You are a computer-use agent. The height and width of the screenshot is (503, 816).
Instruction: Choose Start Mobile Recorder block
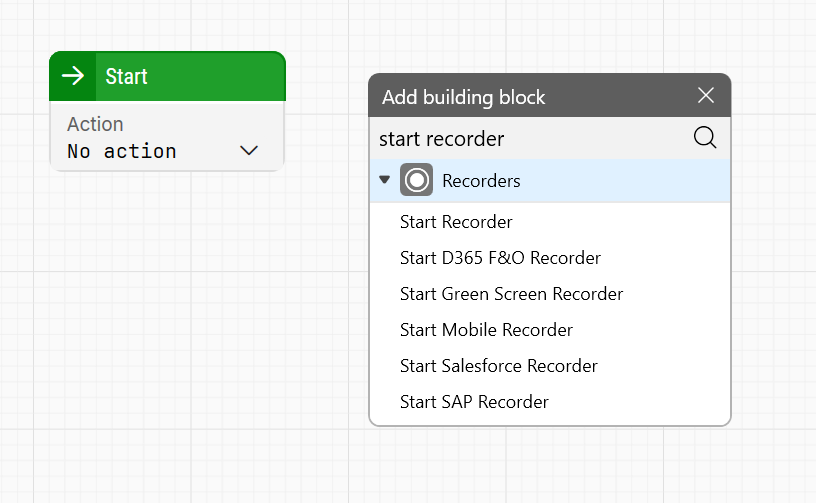coord(486,330)
